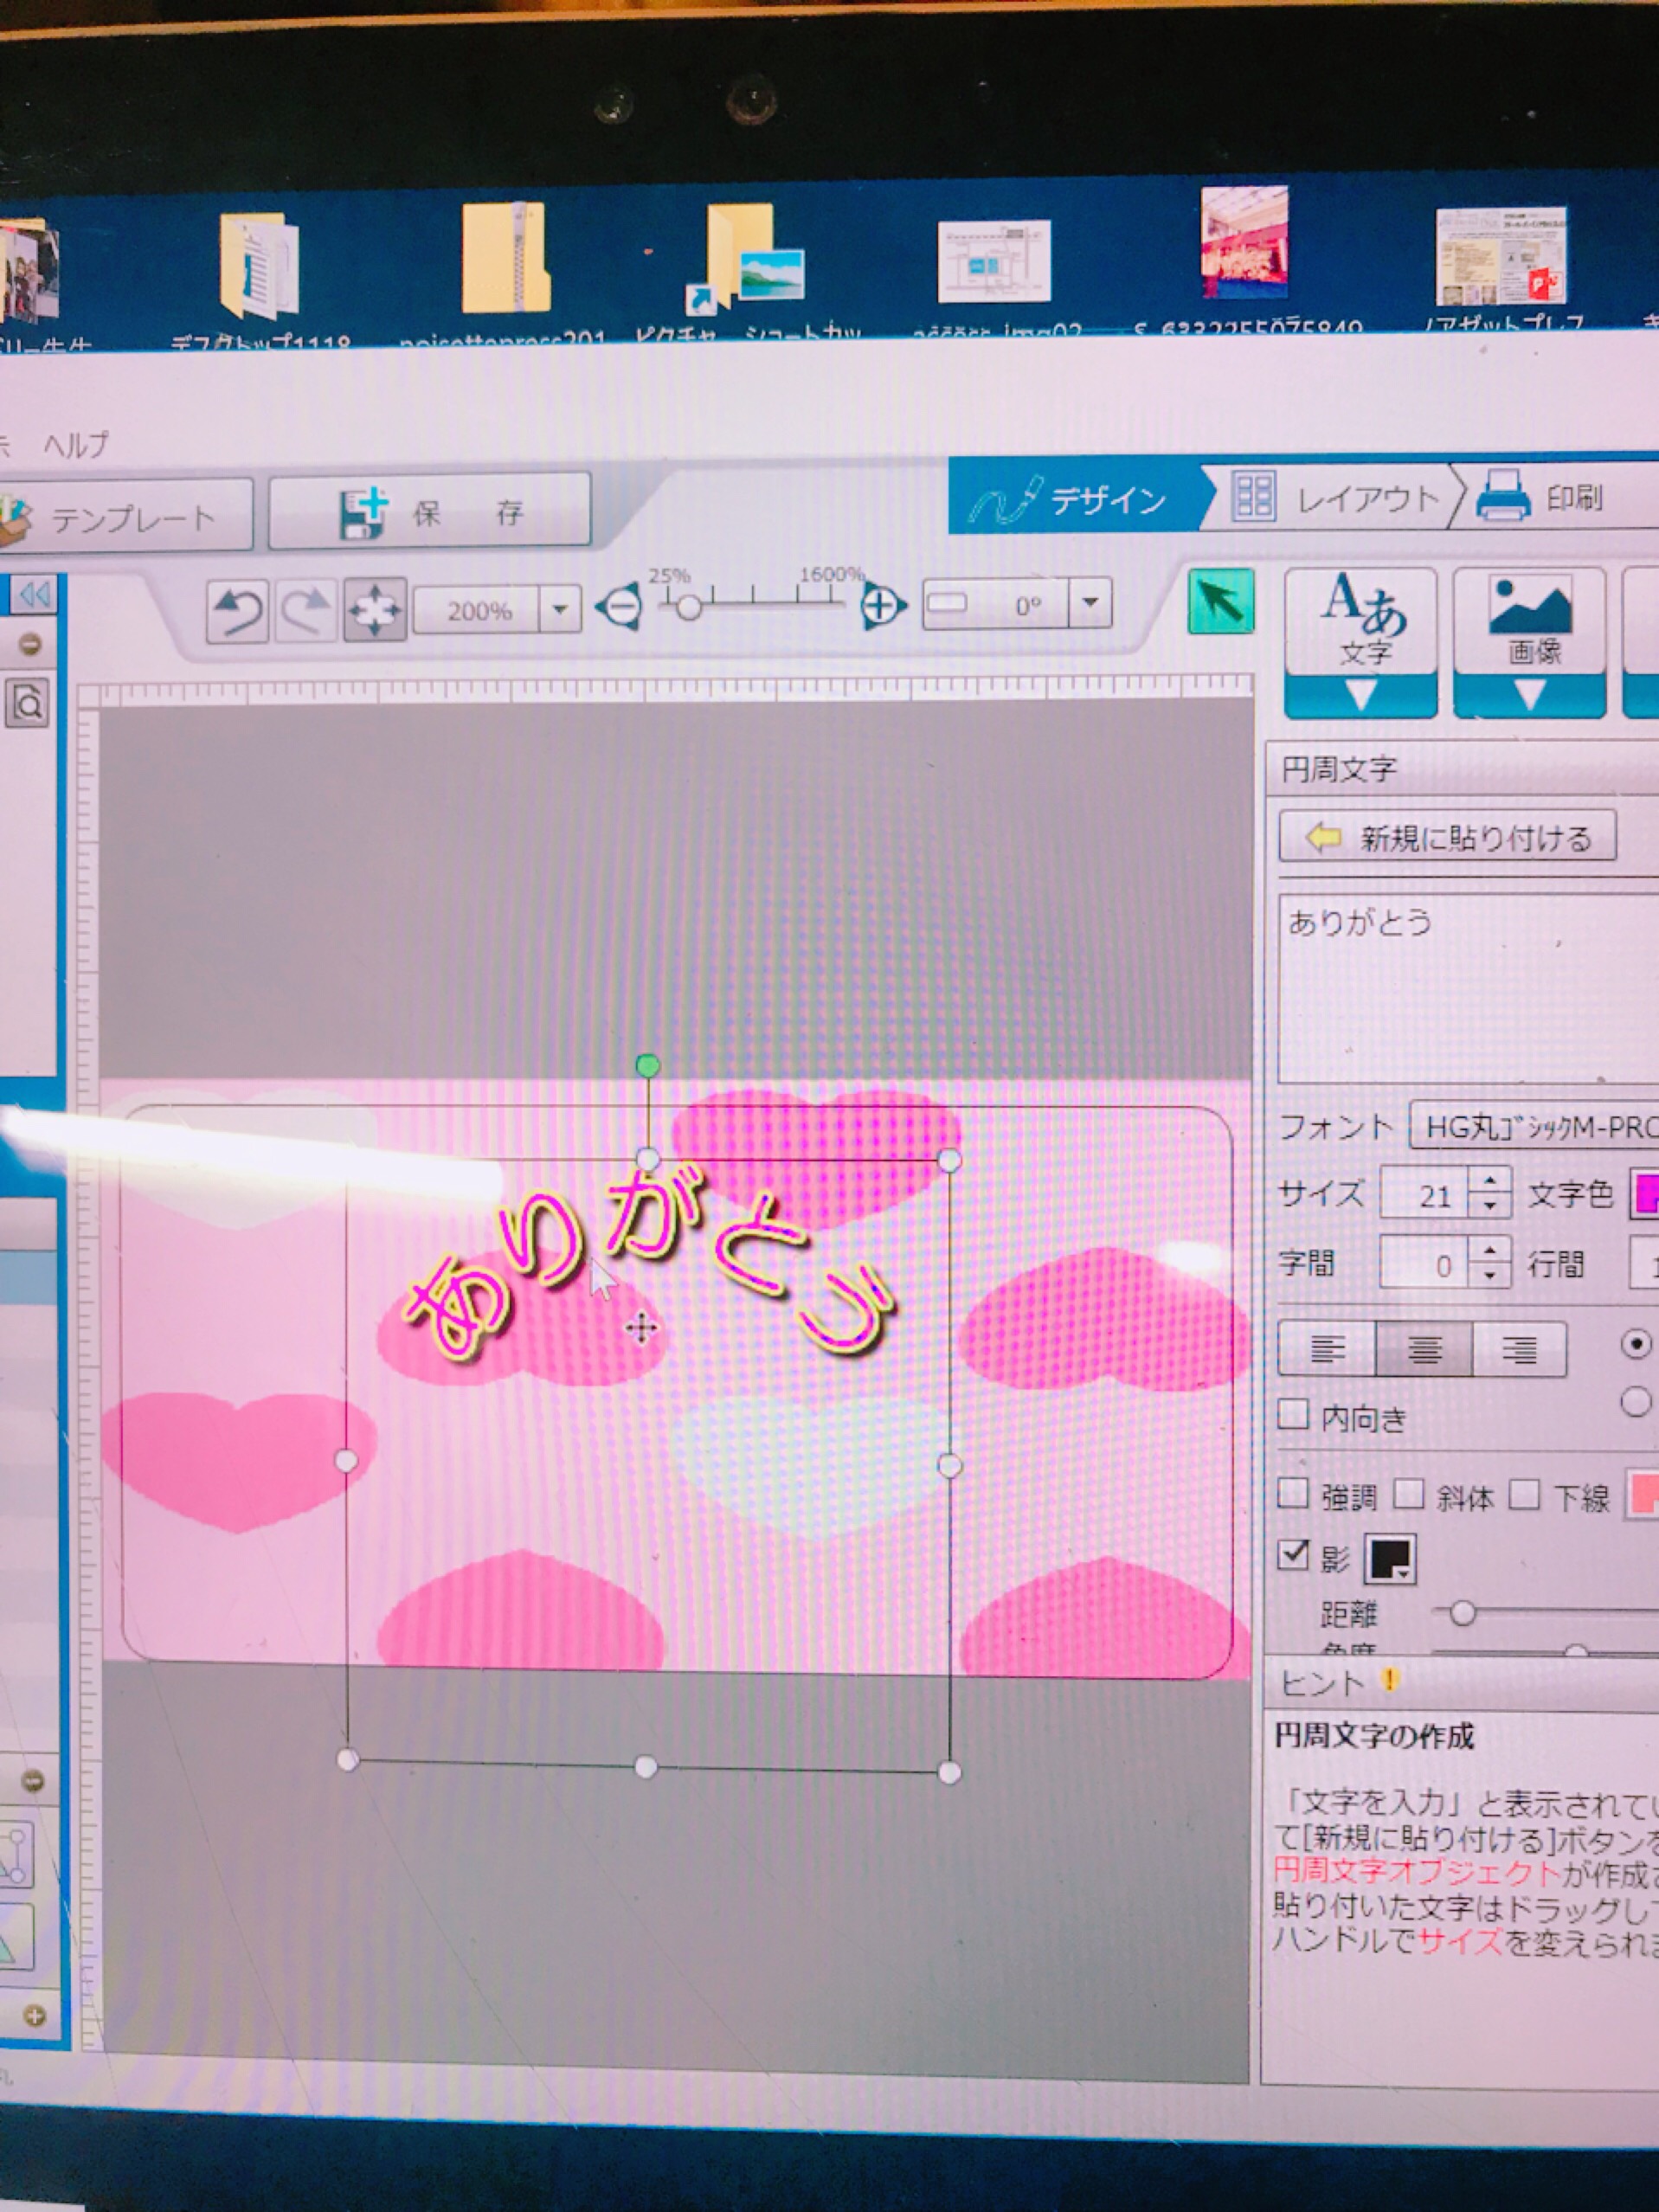Click the 保存 save button
The width and height of the screenshot is (1659, 2212).
click(x=430, y=512)
